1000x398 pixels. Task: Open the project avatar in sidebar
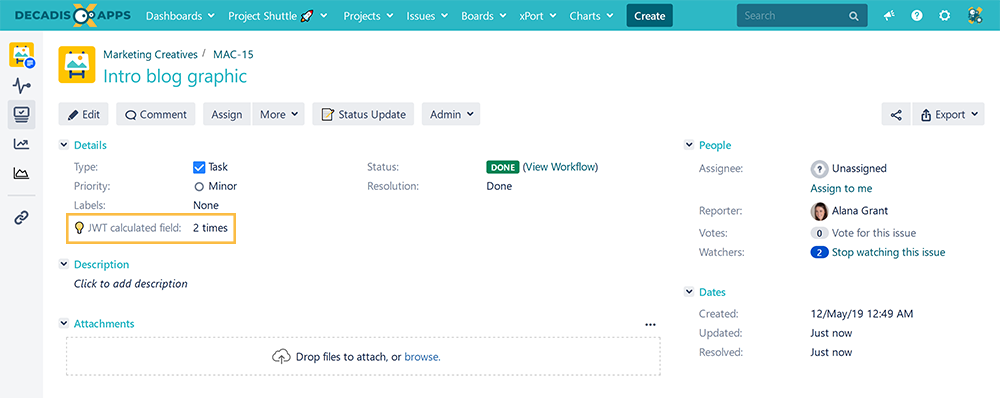[22, 55]
